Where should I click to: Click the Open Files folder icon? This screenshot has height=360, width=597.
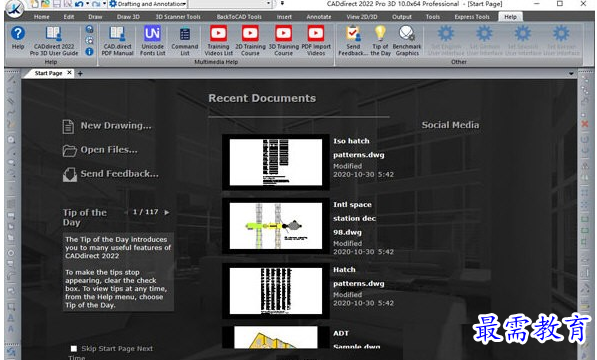pos(69,151)
